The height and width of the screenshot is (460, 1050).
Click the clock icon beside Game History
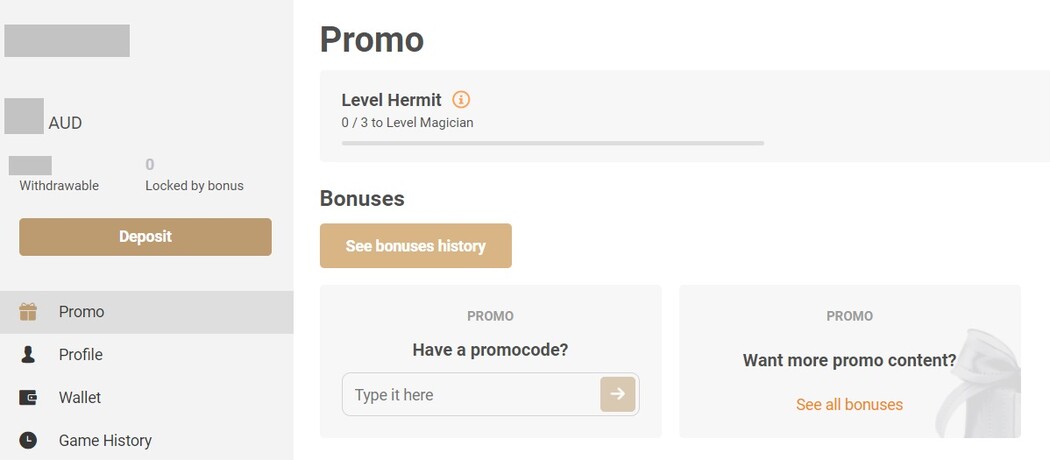pos(28,440)
